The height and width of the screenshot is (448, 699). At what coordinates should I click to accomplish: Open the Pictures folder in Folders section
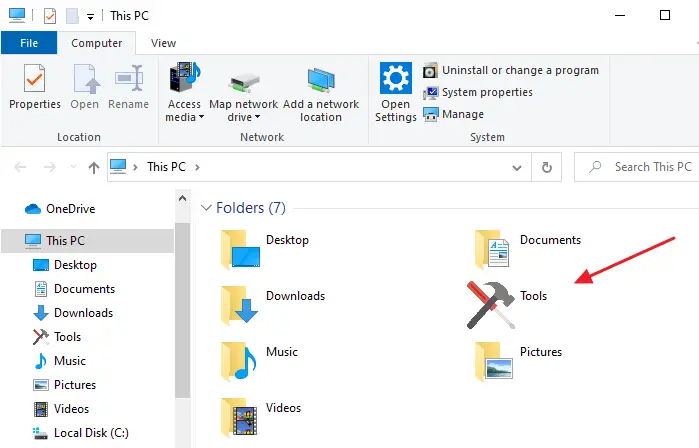518,362
